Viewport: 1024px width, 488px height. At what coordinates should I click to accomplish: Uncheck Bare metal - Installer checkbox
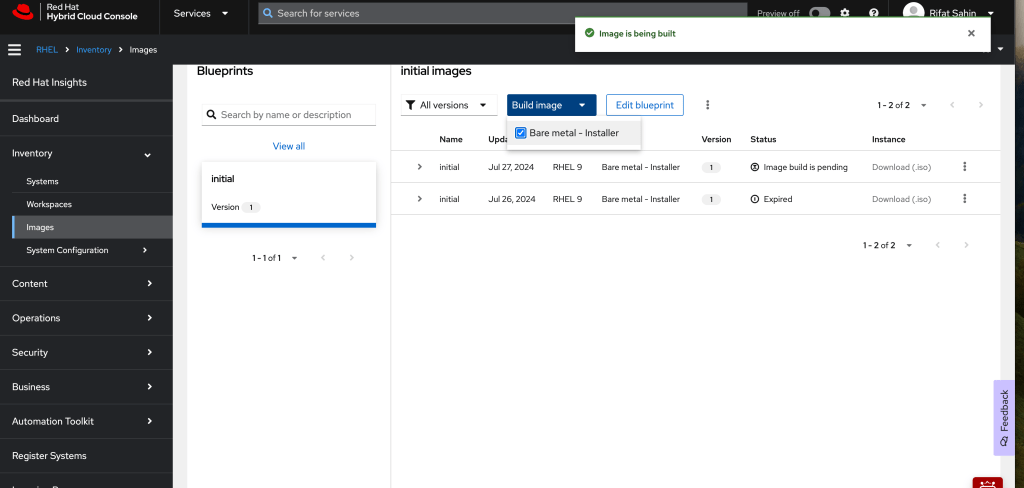[x=520, y=133]
